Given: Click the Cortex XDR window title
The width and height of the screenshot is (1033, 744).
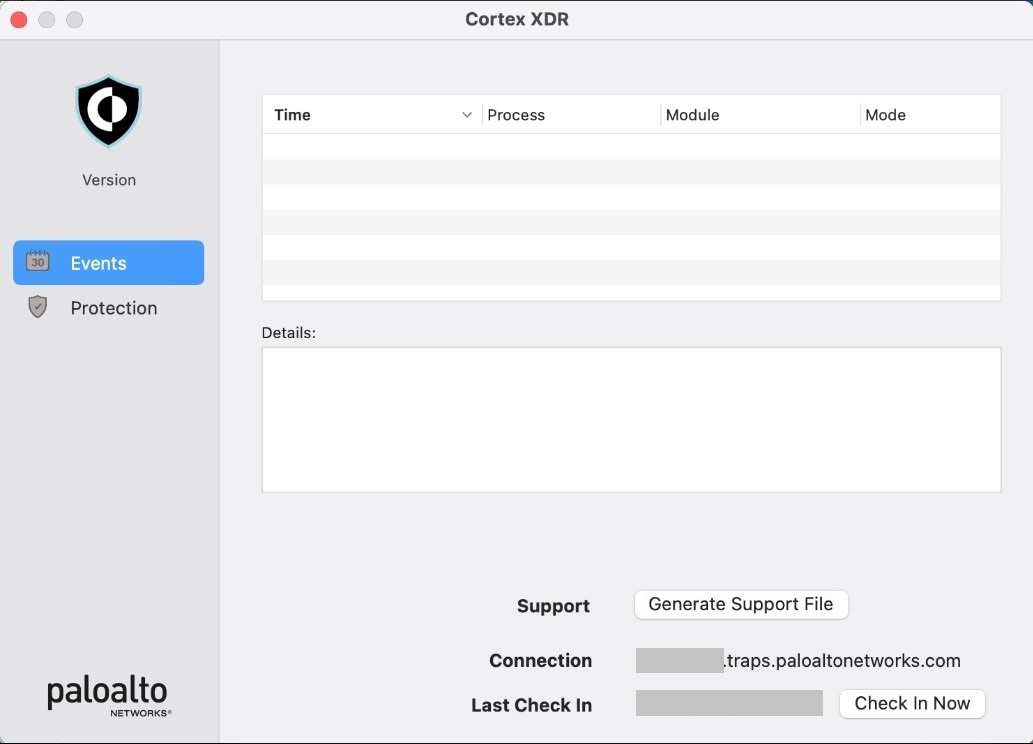Looking at the screenshot, I should point(517,19).
